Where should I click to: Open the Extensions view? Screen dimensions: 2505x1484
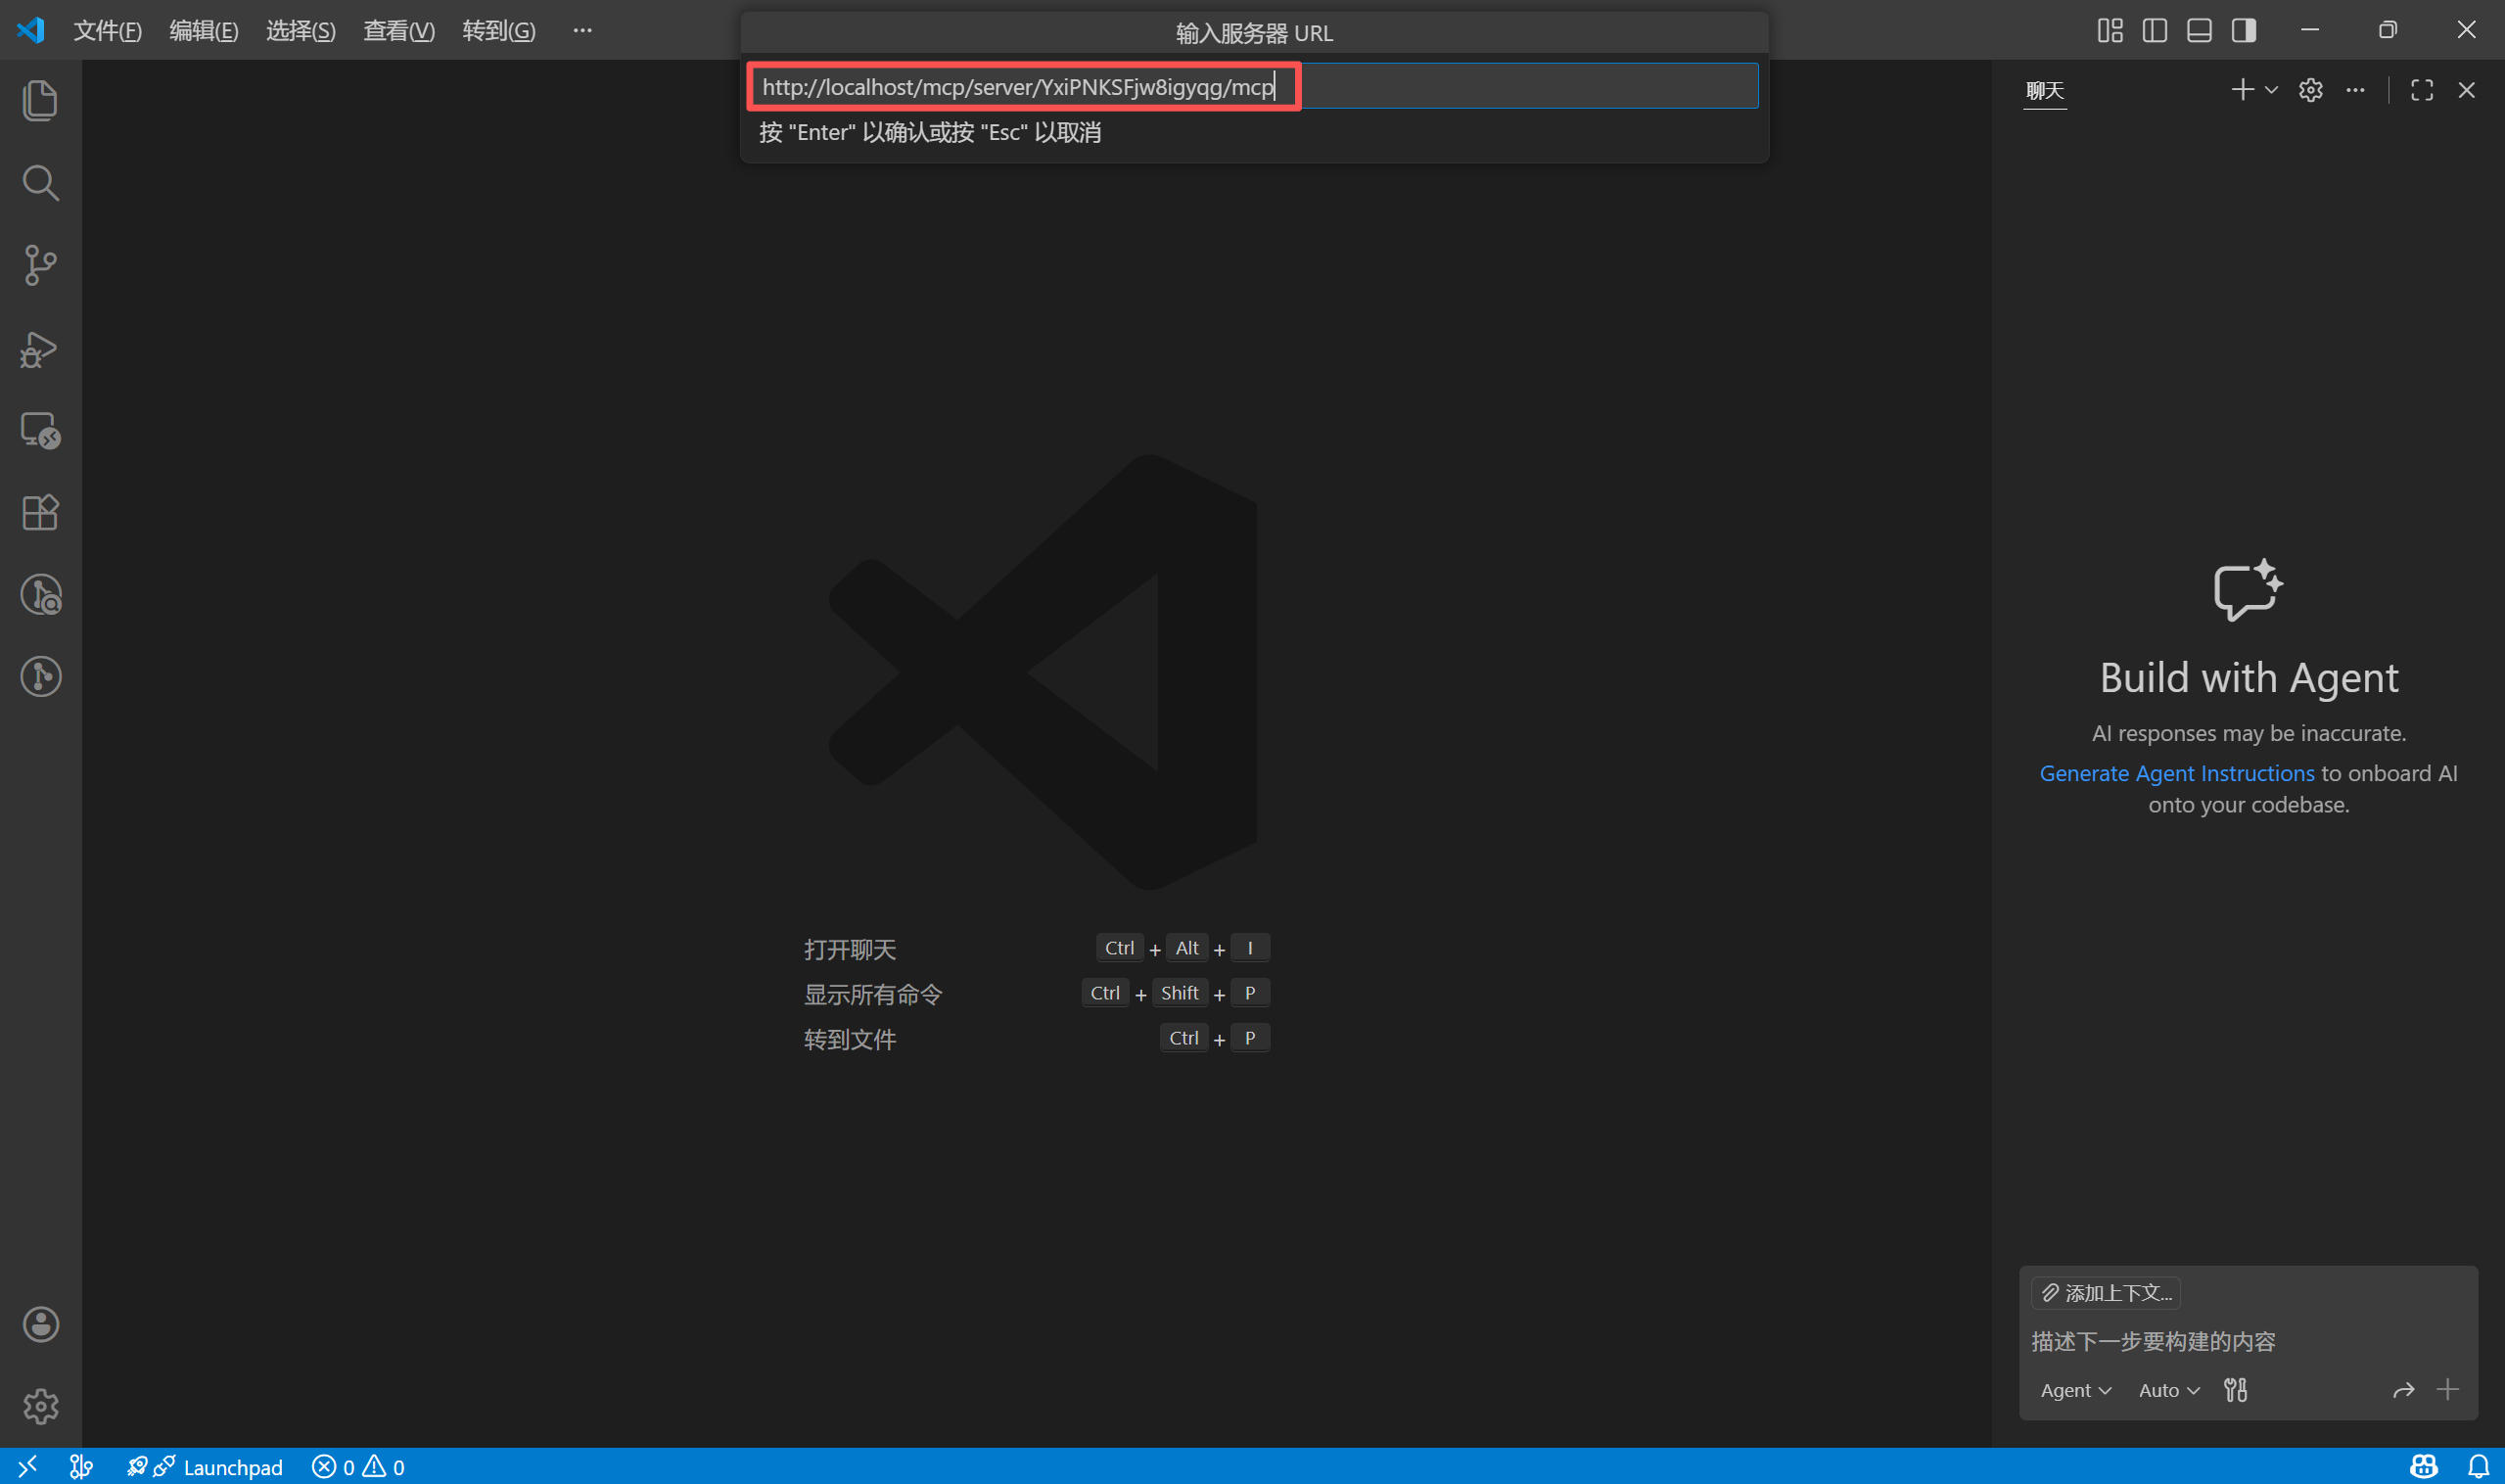[40, 513]
